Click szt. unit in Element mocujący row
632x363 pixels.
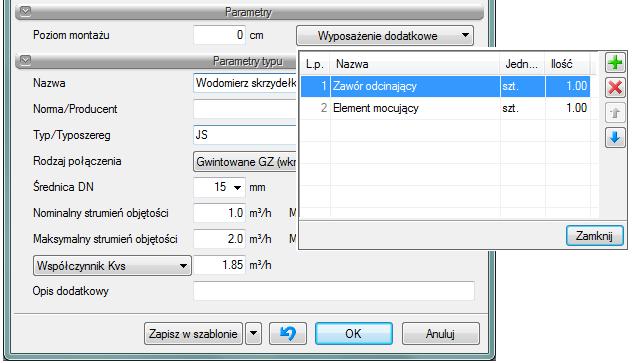click(x=523, y=108)
